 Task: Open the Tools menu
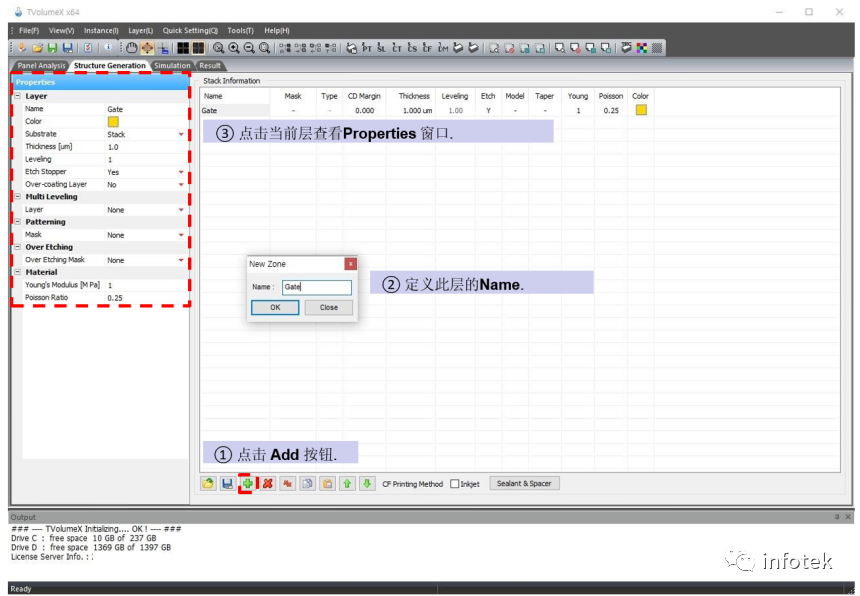240,31
